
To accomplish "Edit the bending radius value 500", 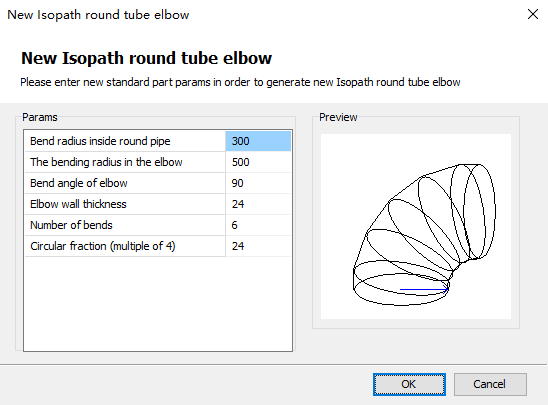I will 258,162.
